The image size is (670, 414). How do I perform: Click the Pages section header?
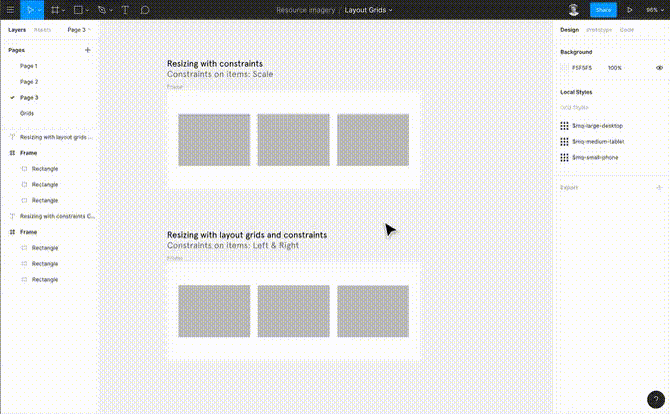click(x=17, y=50)
